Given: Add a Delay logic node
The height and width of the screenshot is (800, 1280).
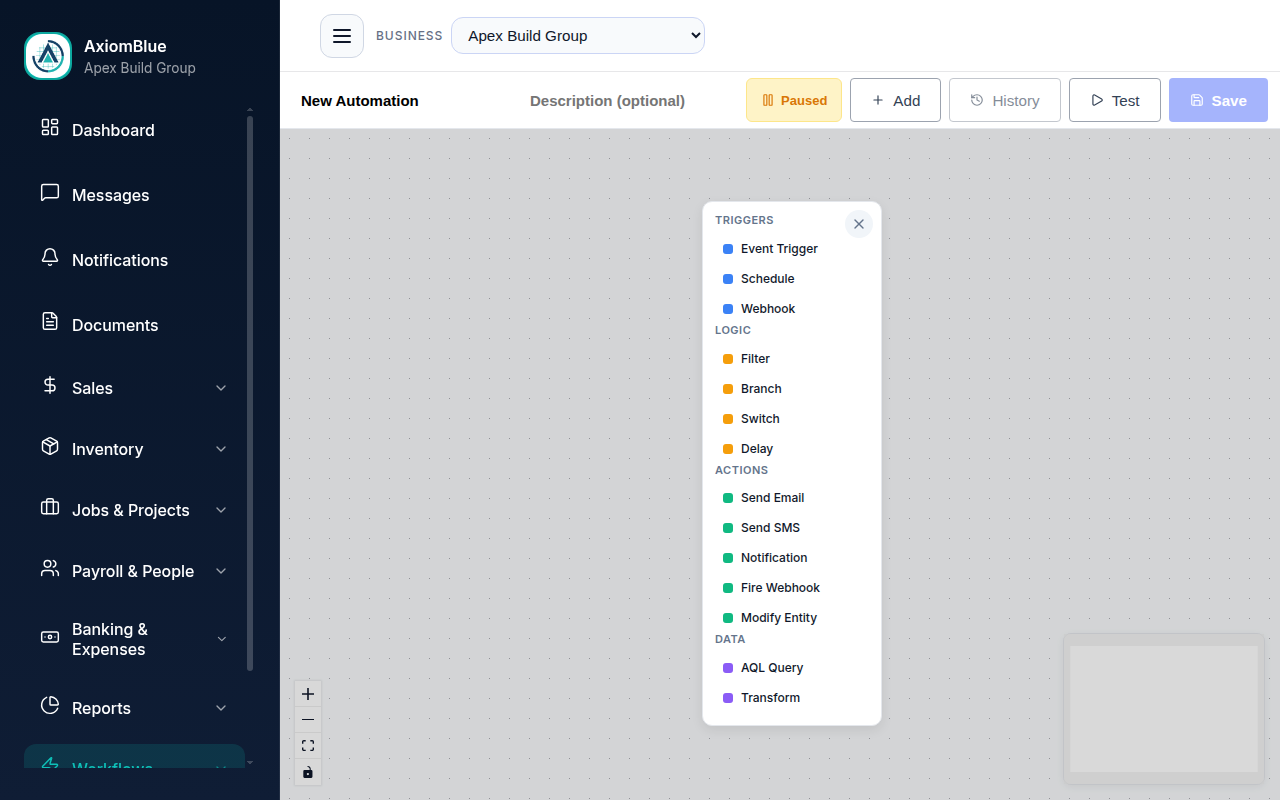Looking at the screenshot, I should [x=792, y=449].
